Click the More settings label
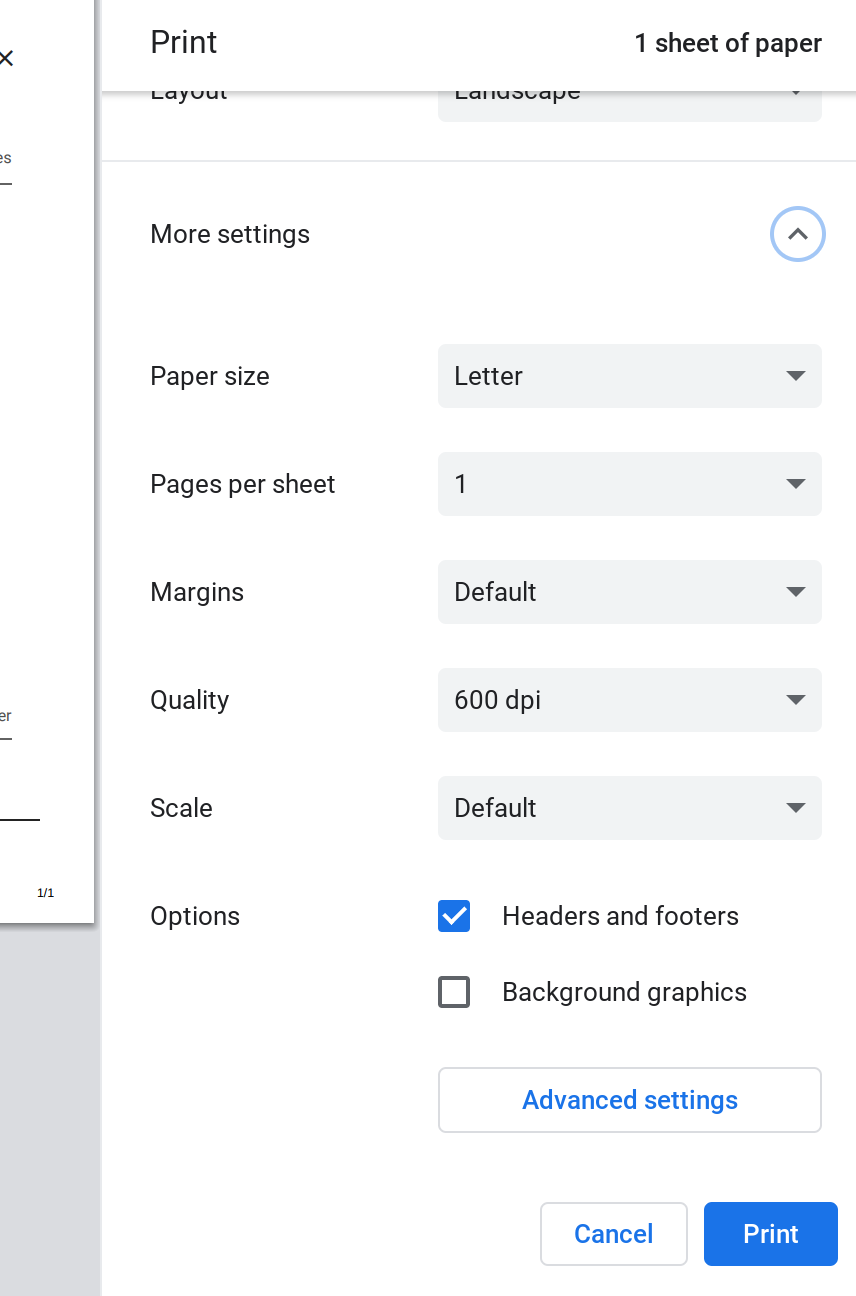856x1296 pixels. 230,234
